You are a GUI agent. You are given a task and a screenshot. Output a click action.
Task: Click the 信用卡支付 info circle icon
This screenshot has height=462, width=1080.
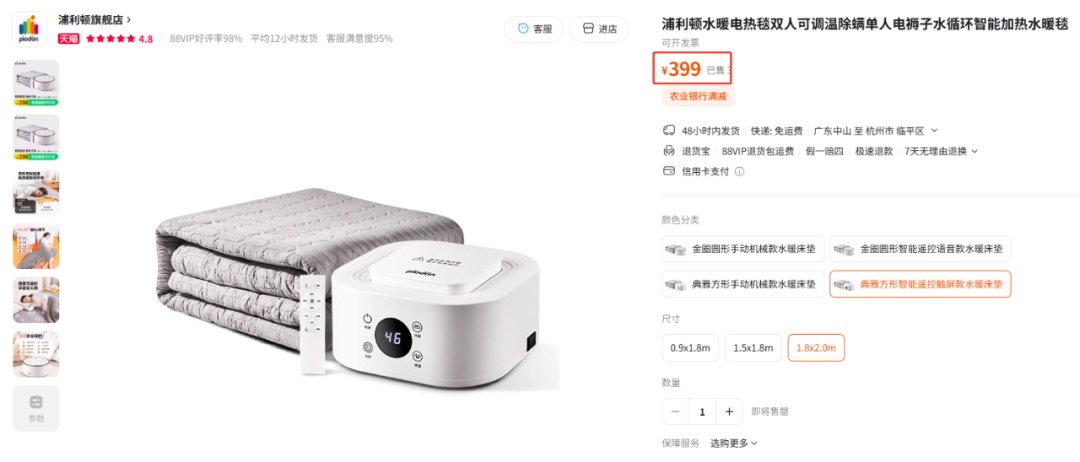[x=739, y=171]
